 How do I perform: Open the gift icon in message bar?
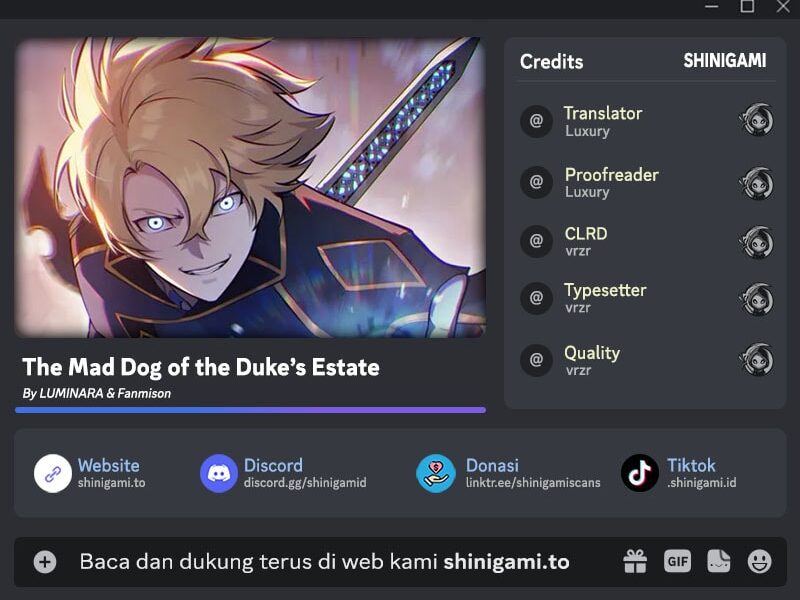point(635,562)
